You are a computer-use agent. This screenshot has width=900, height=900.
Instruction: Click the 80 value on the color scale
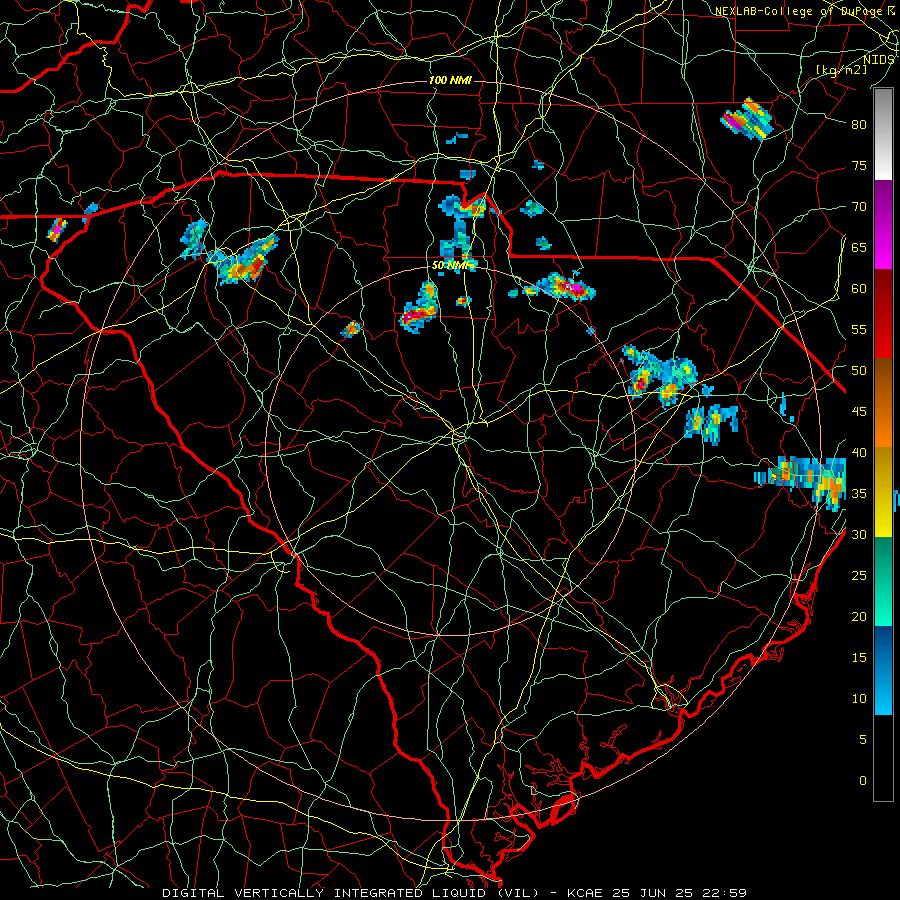point(859,125)
